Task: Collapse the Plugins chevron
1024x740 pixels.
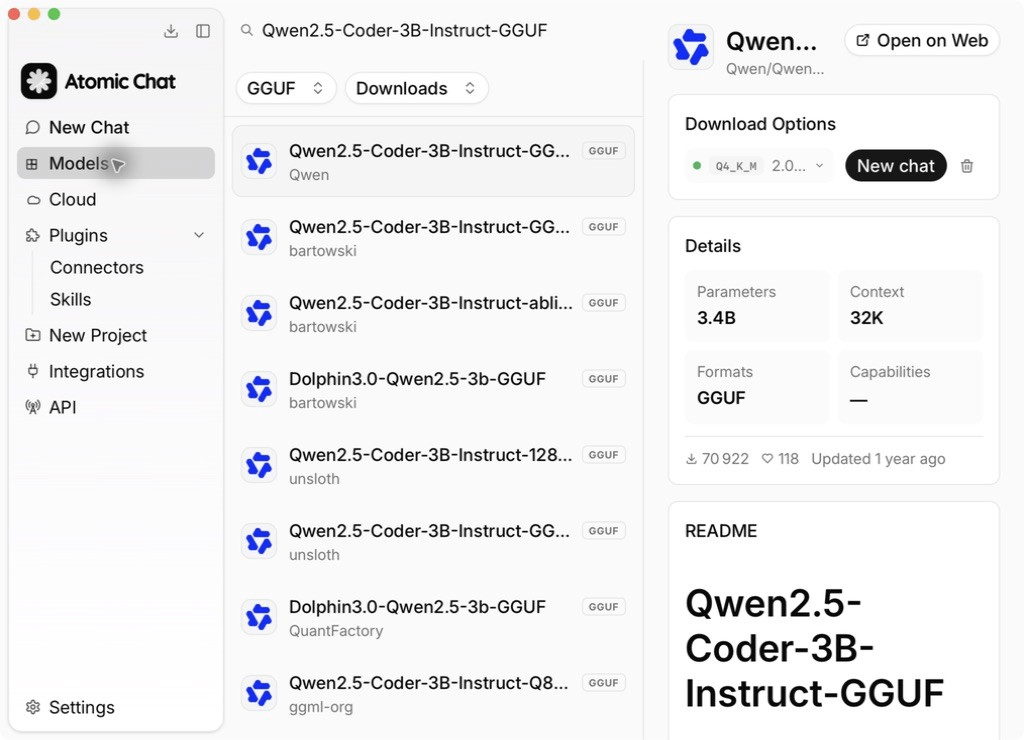Action: (199, 235)
